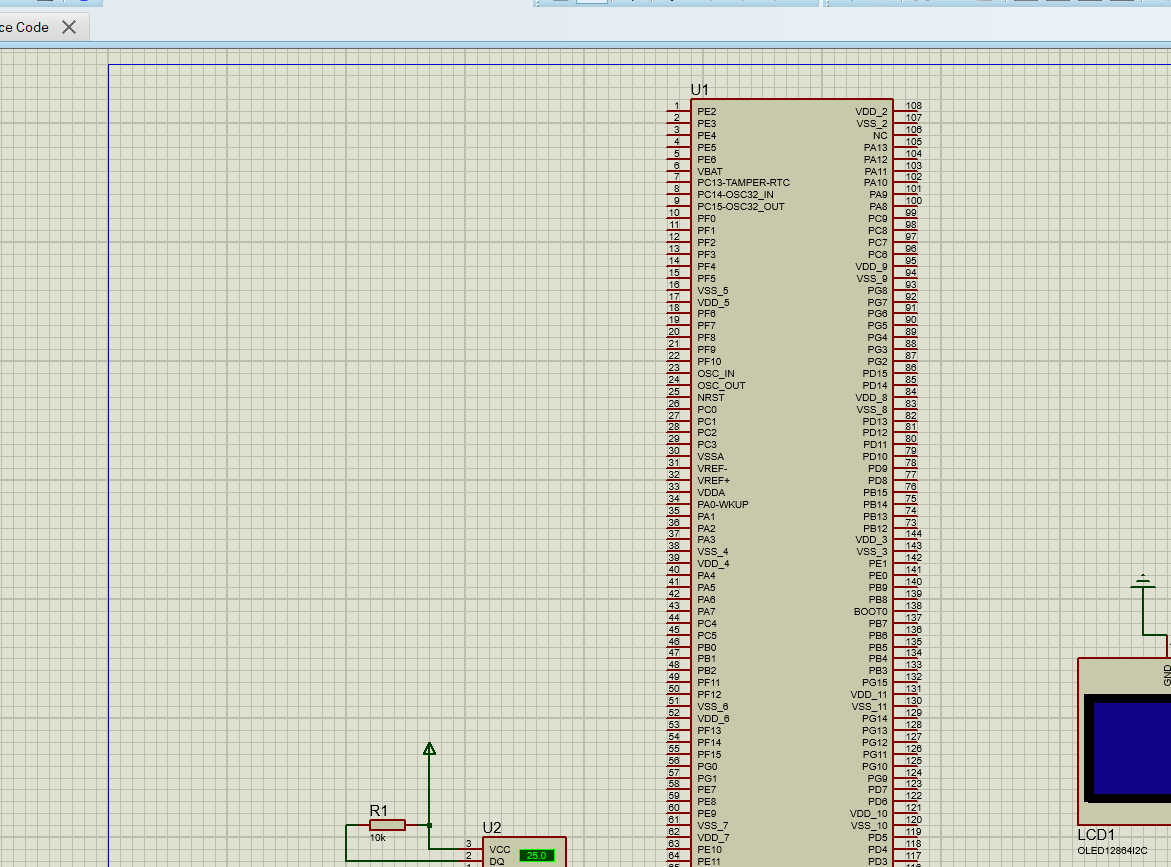Click the VREF- pin label
The height and width of the screenshot is (867, 1171).
712,469
